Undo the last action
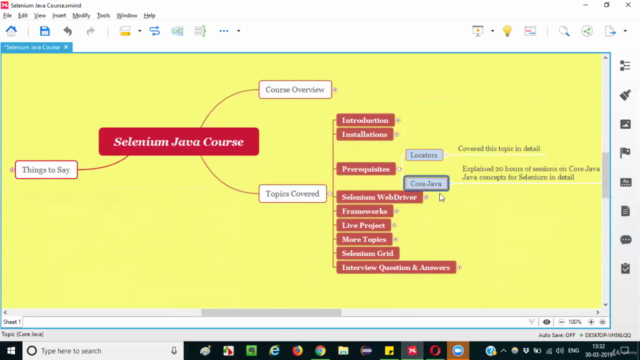This screenshot has height=360, width=640. click(x=67, y=31)
